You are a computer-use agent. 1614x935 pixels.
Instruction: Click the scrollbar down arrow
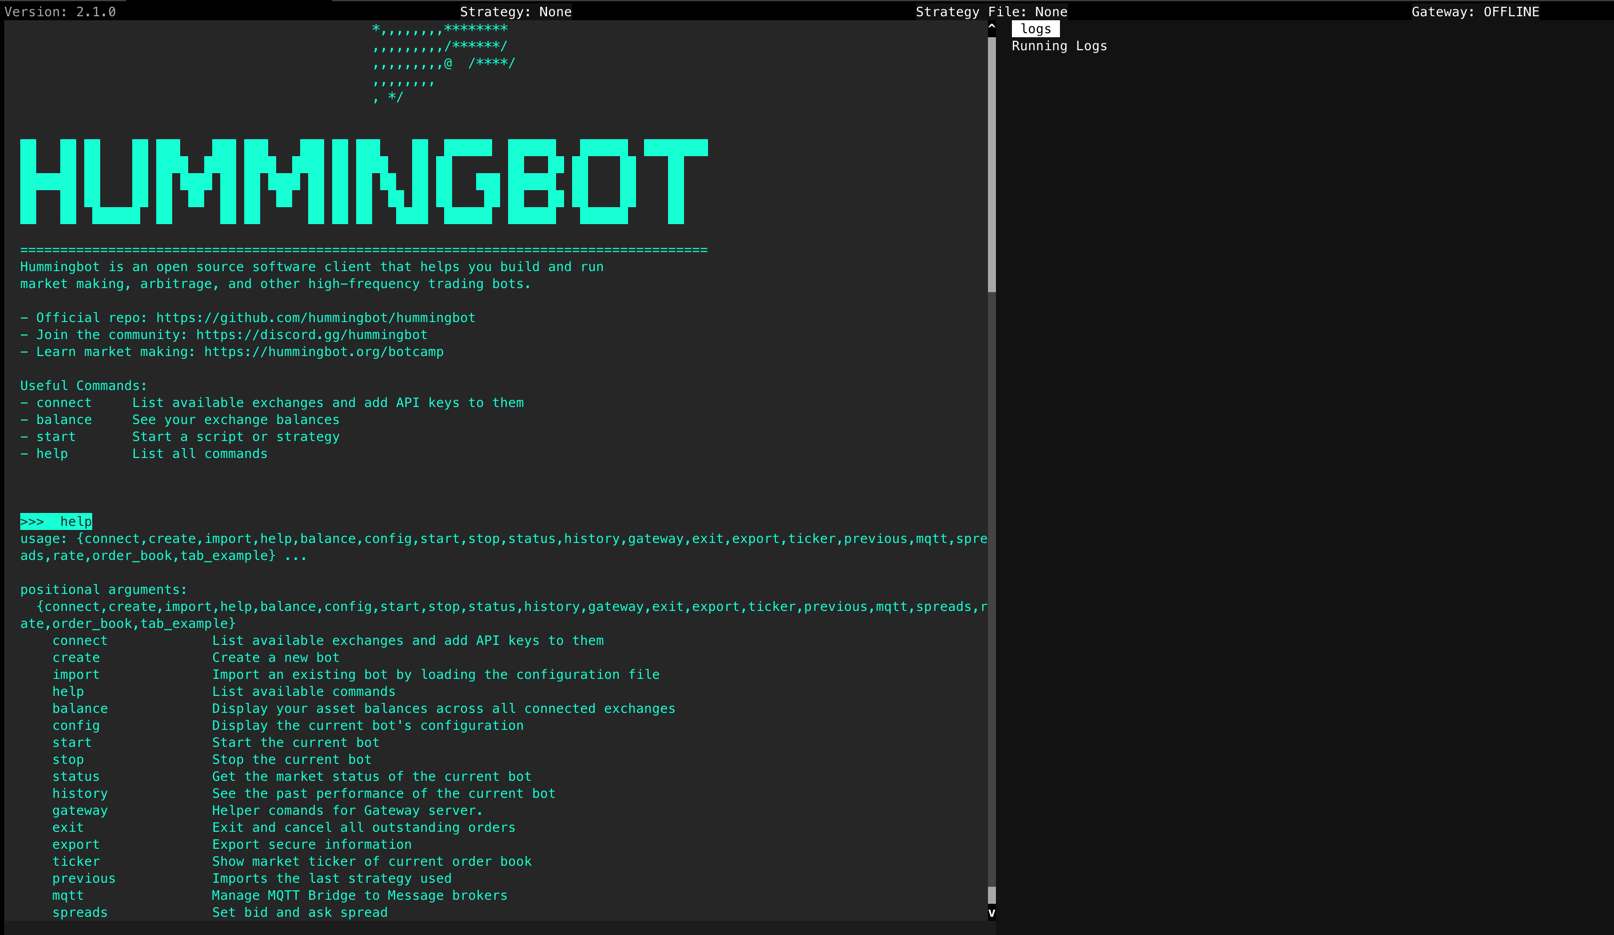[x=992, y=913]
